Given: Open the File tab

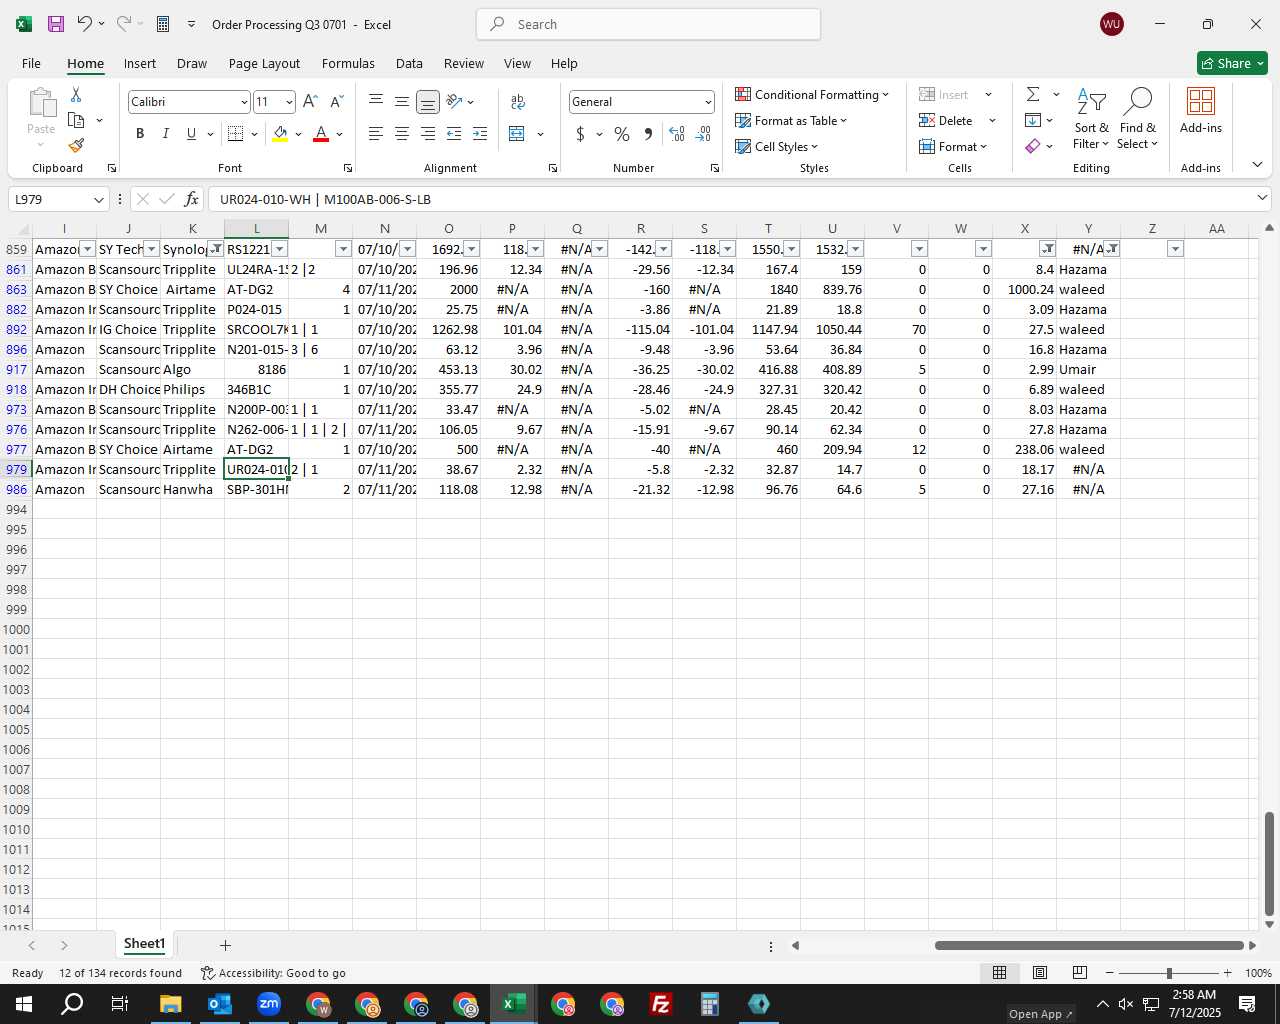Looking at the screenshot, I should click(31, 63).
